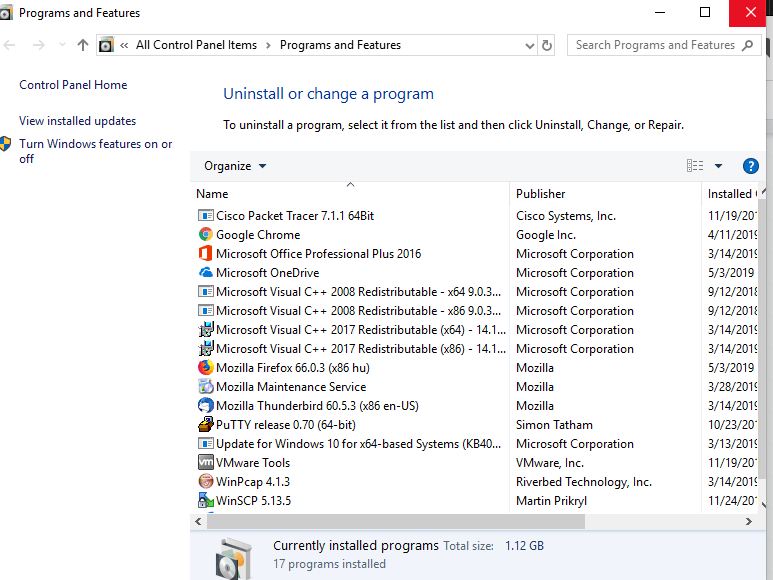Open help with the blue question mark

point(750,166)
